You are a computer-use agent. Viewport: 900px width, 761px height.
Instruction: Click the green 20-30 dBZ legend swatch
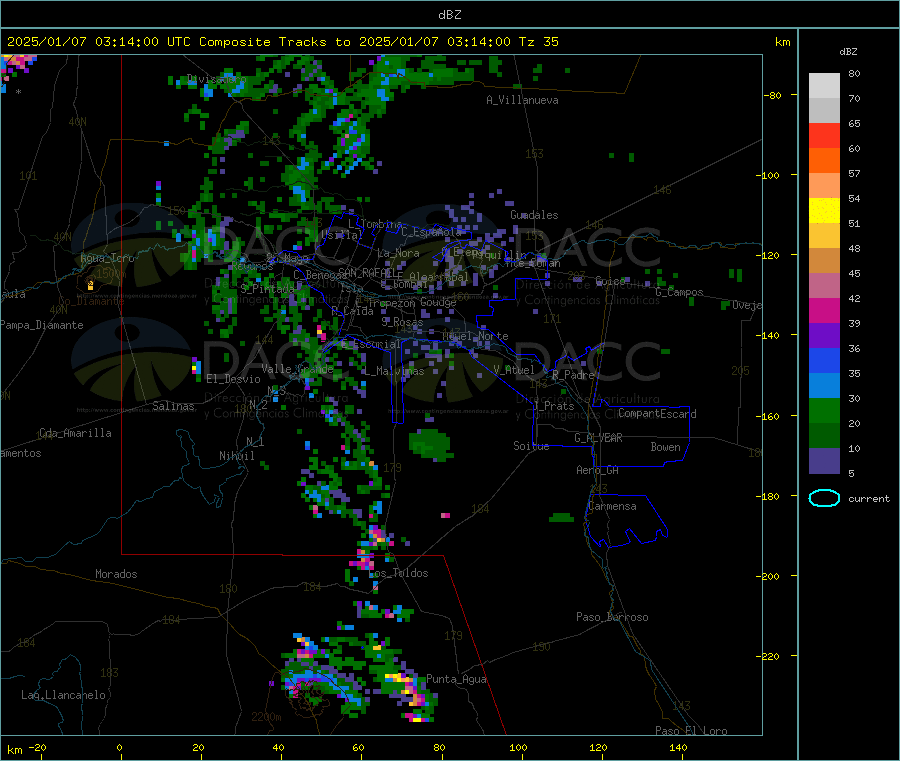point(824,410)
